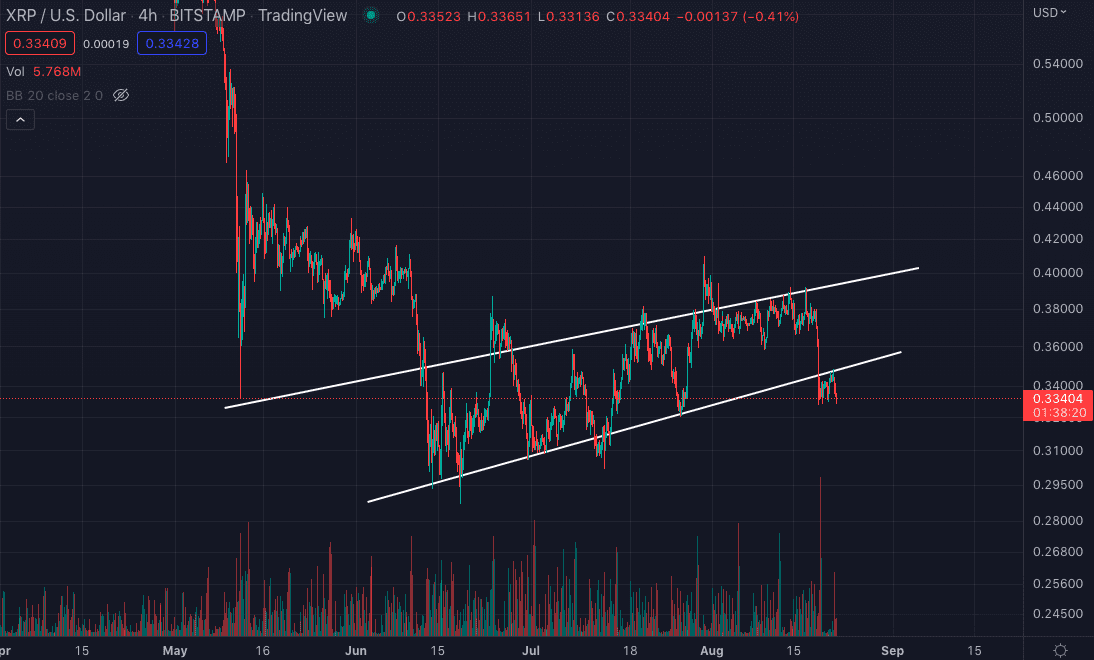Click the 0.29500 price axis label

[1058, 485]
